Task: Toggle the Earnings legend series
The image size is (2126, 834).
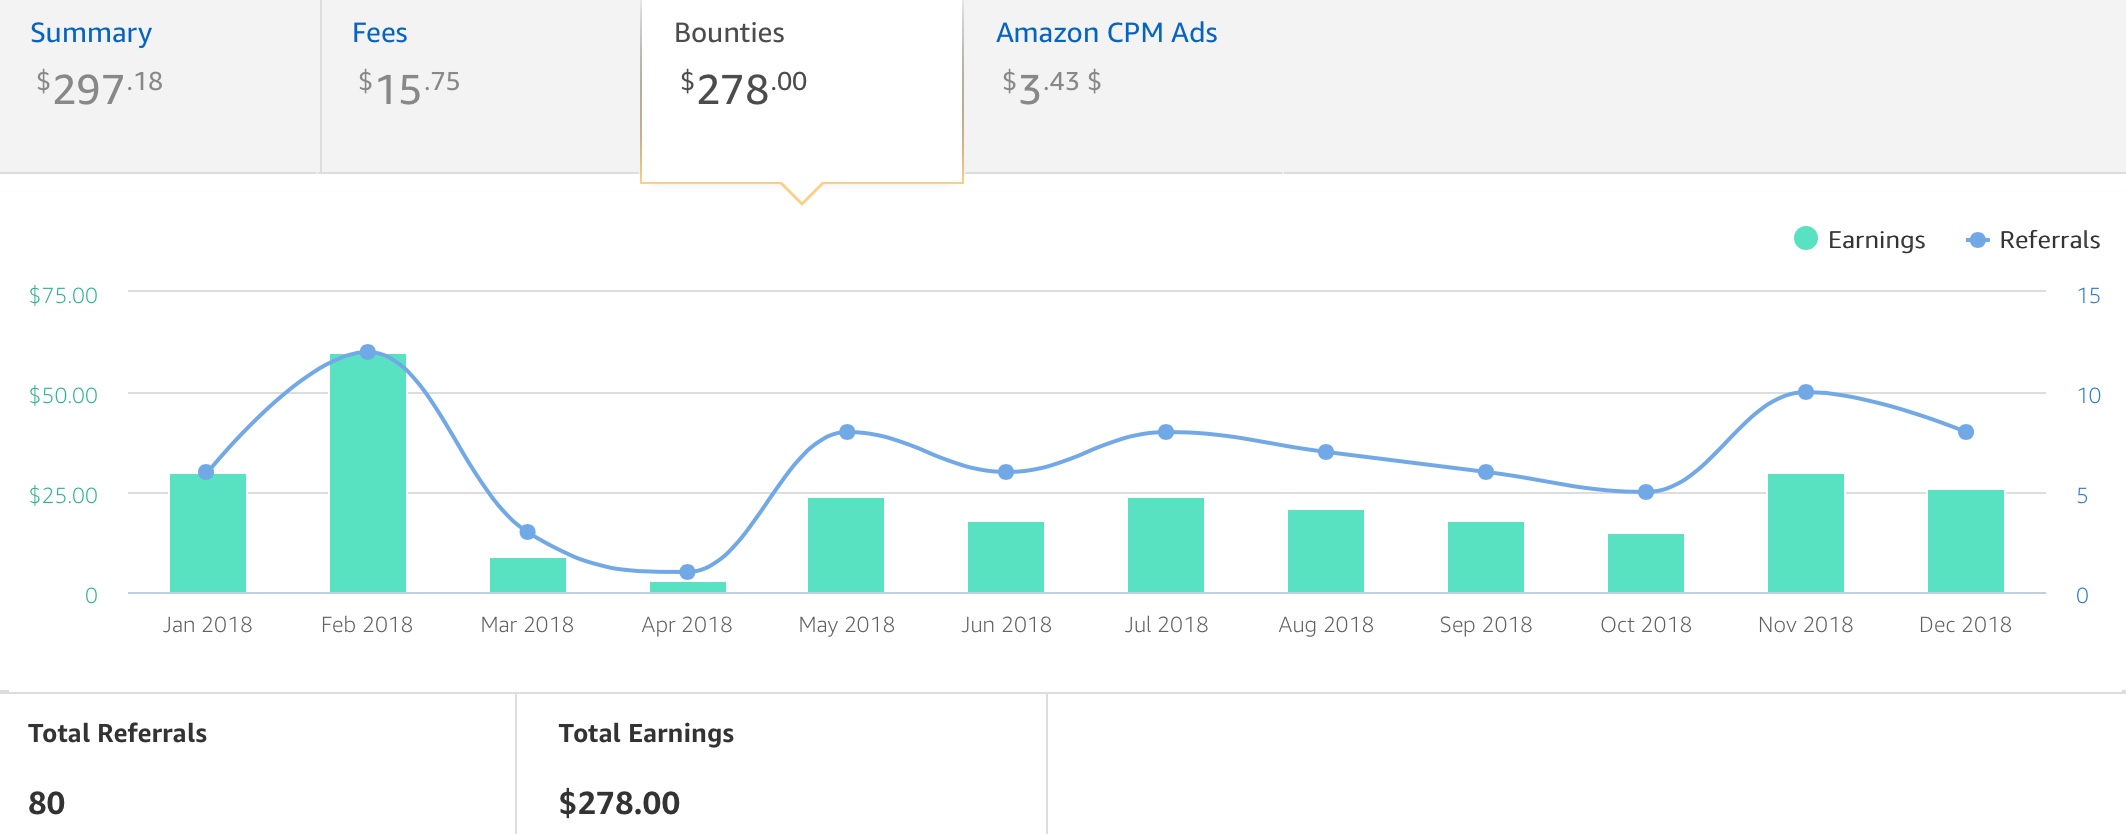Action: coord(1859,239)
